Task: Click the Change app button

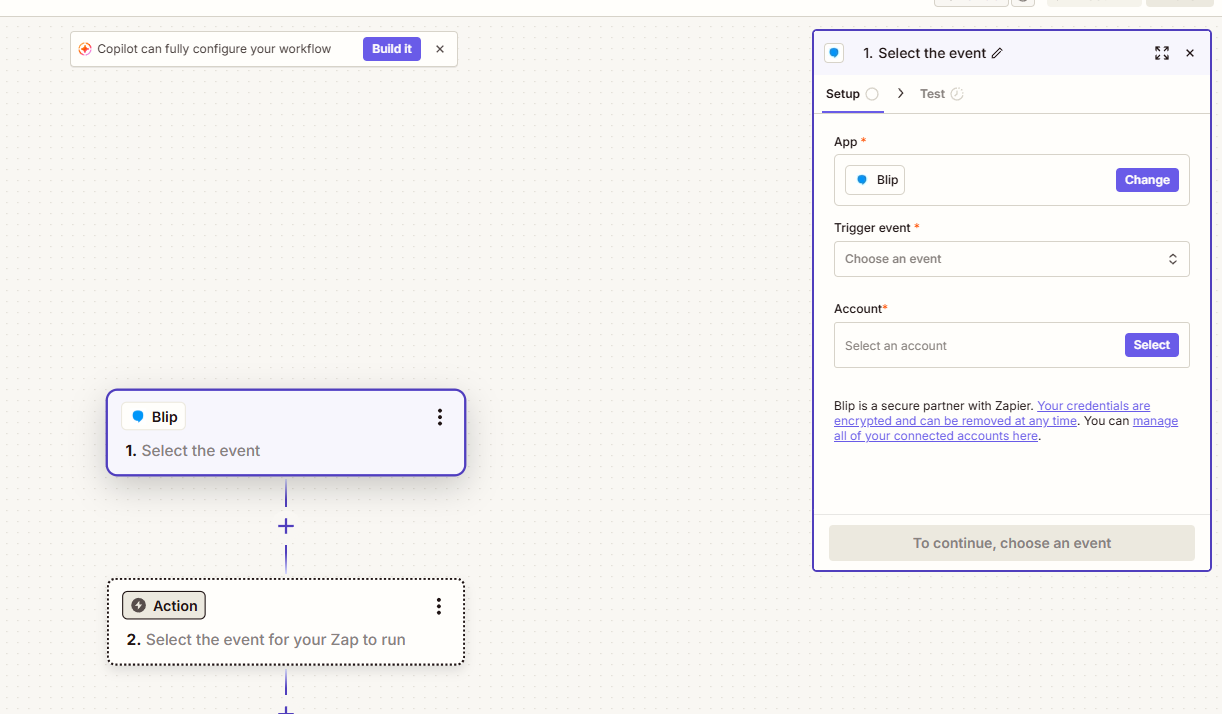Action: click(x=1147, y=180)
